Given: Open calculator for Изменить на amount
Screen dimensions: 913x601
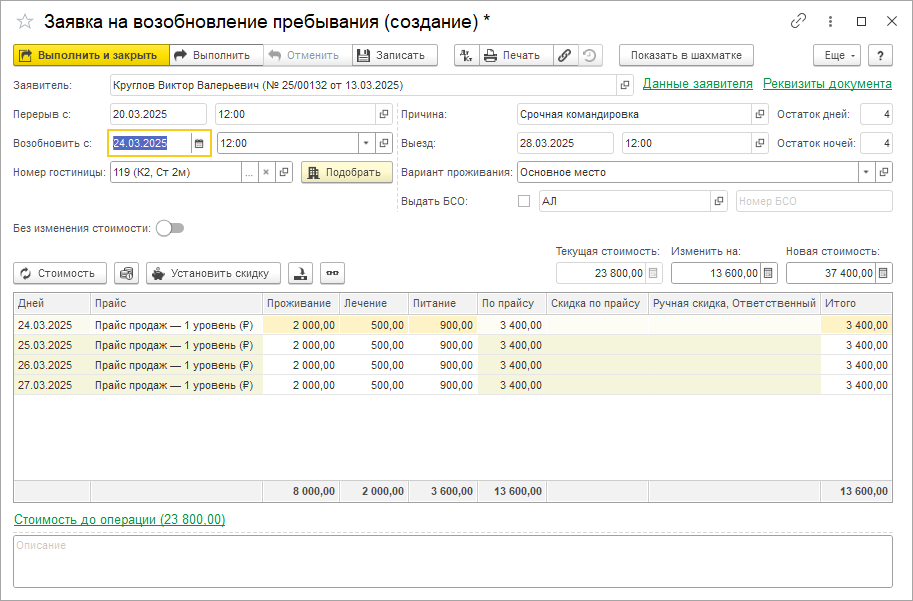Looking at the screenshot, I should [768, 273].
